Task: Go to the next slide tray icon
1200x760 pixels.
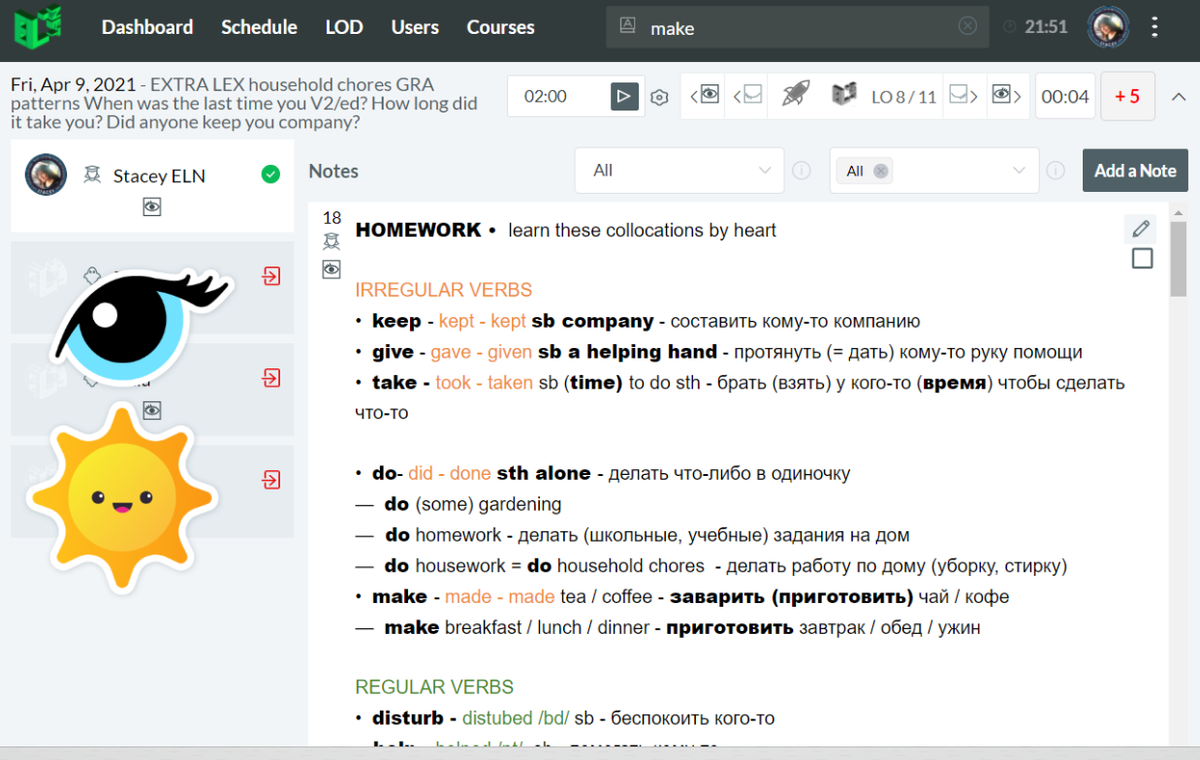Action: point(962,95)
